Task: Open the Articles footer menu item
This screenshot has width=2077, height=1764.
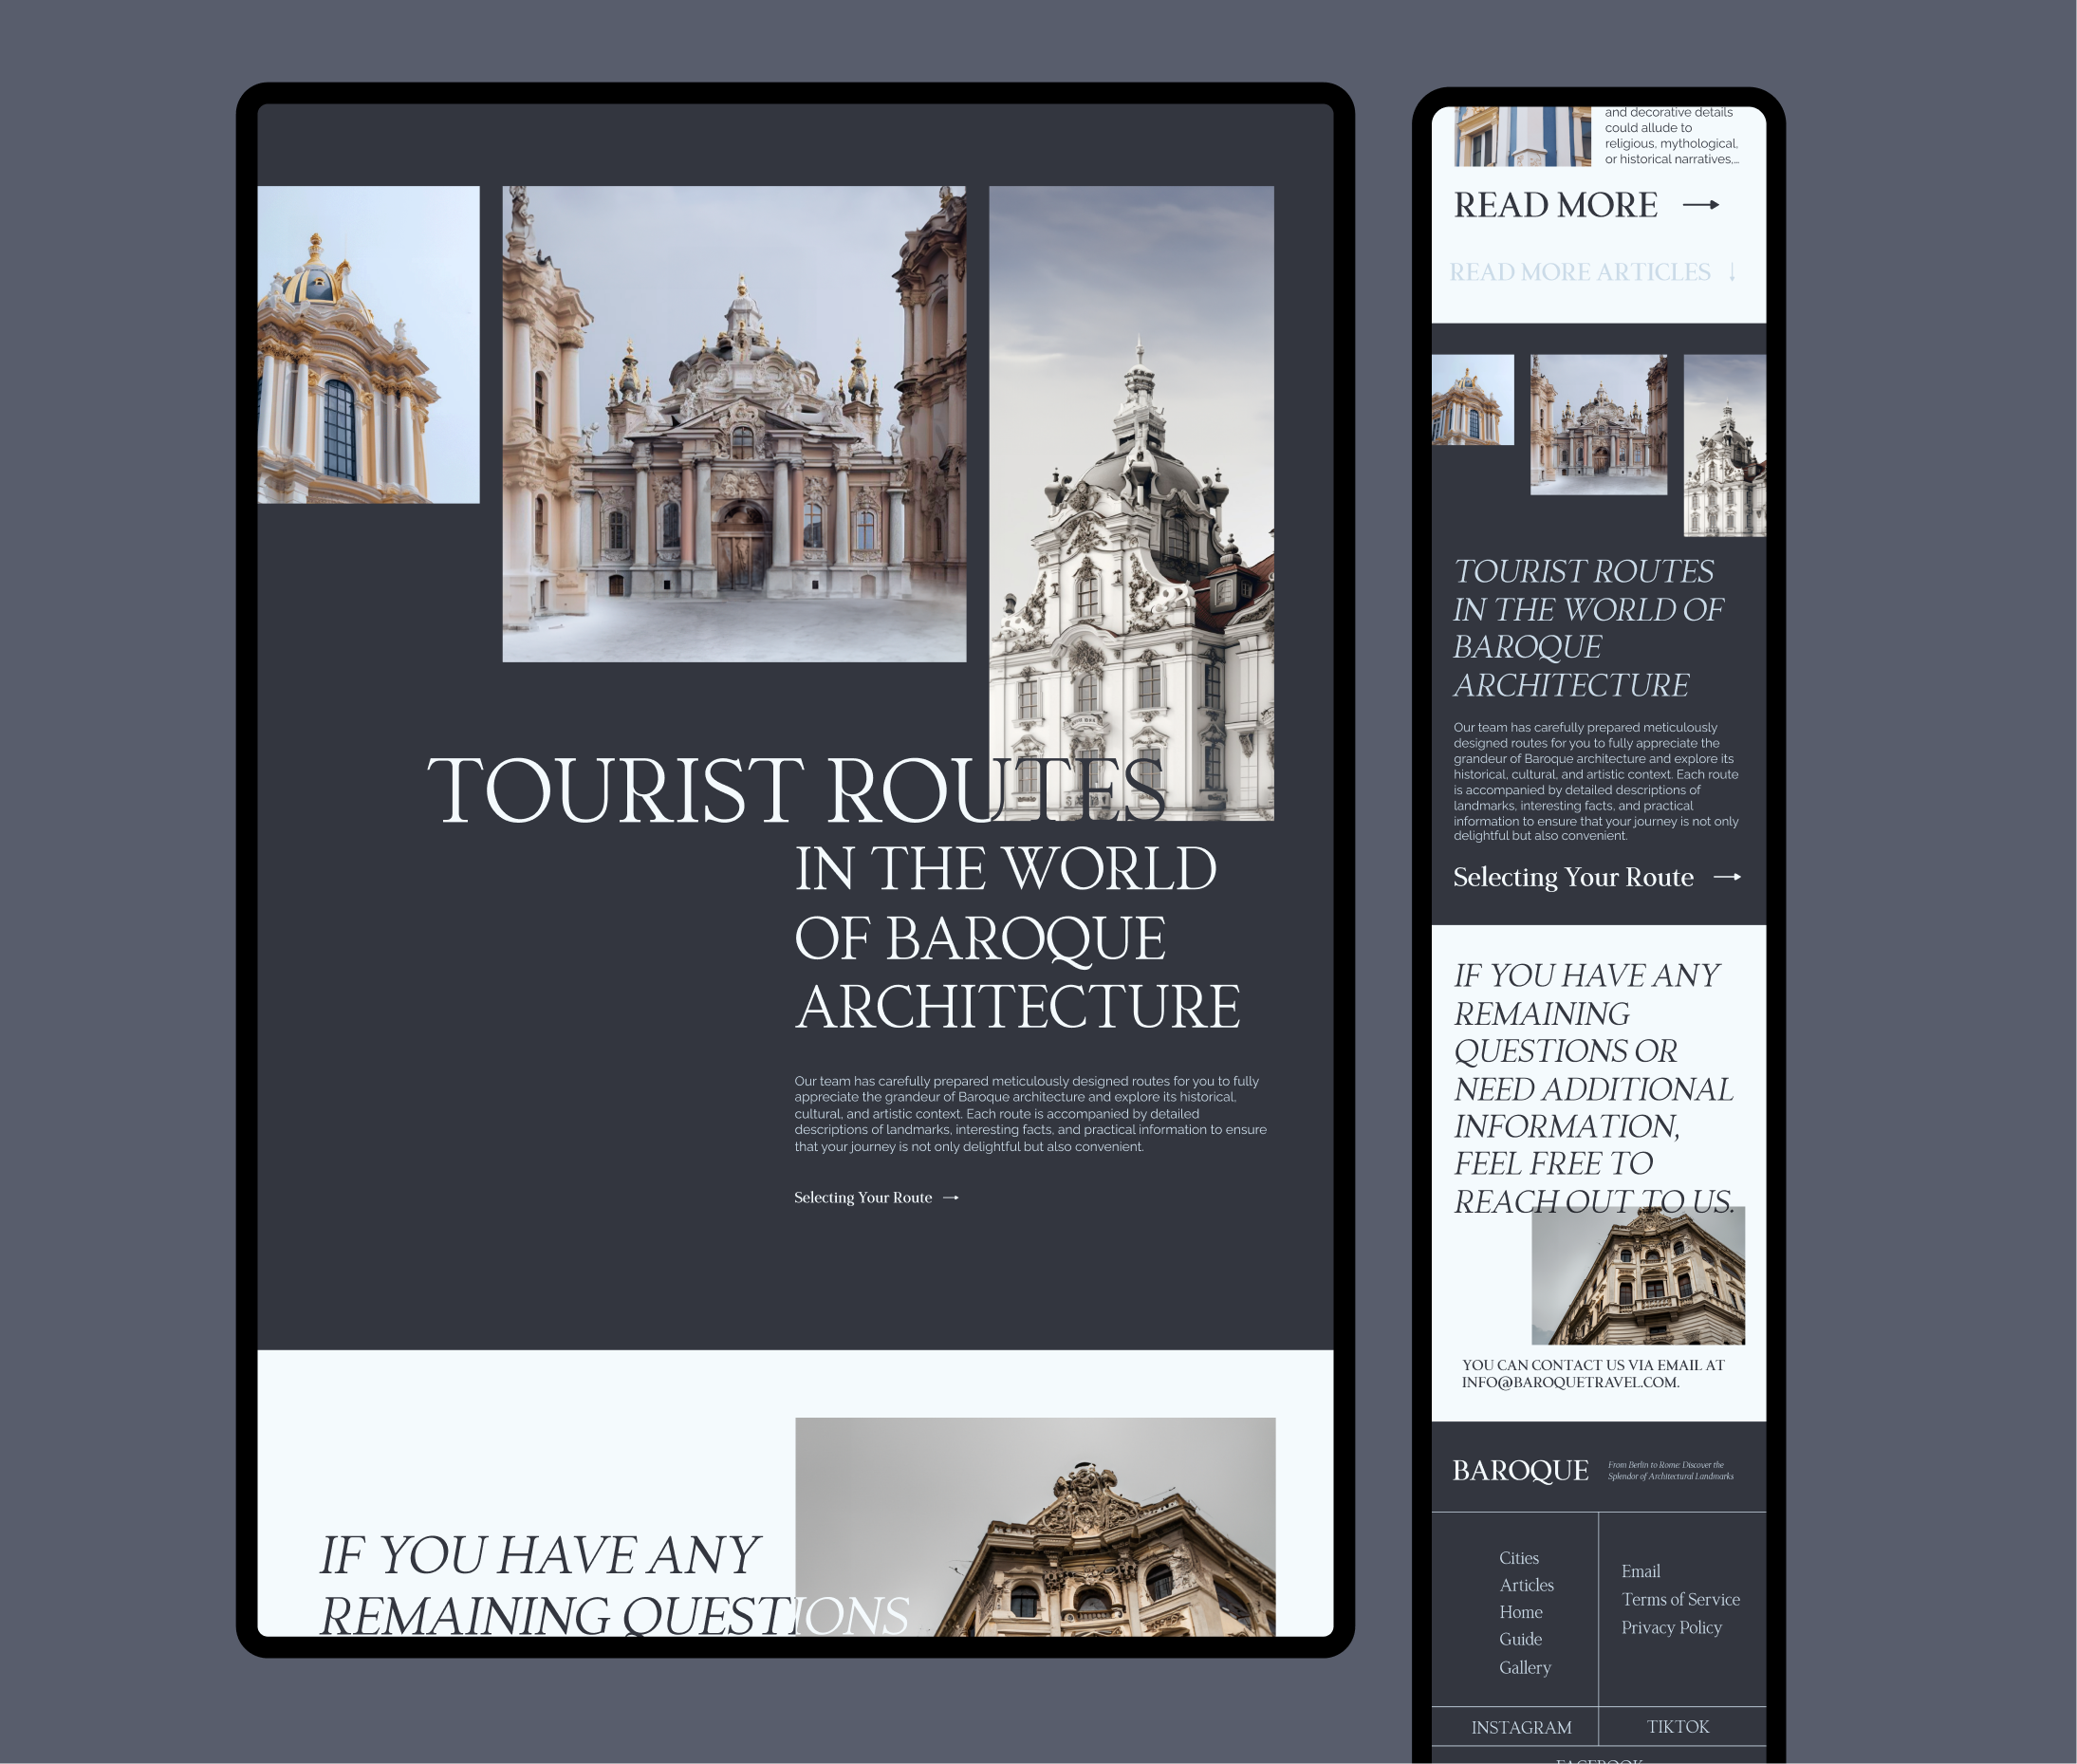Action: click(1526, 1585)
